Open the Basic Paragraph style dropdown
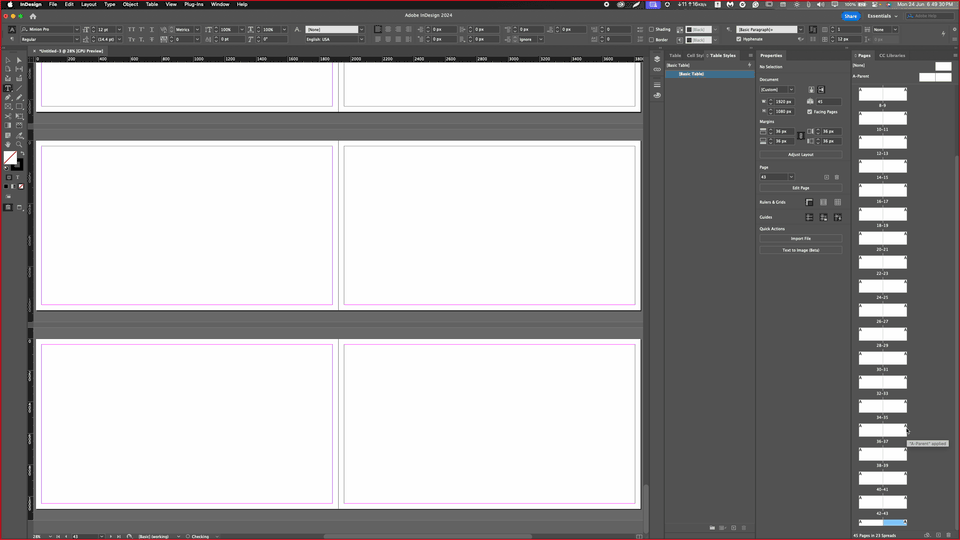960x540 pixels. (x=800, y=29)
